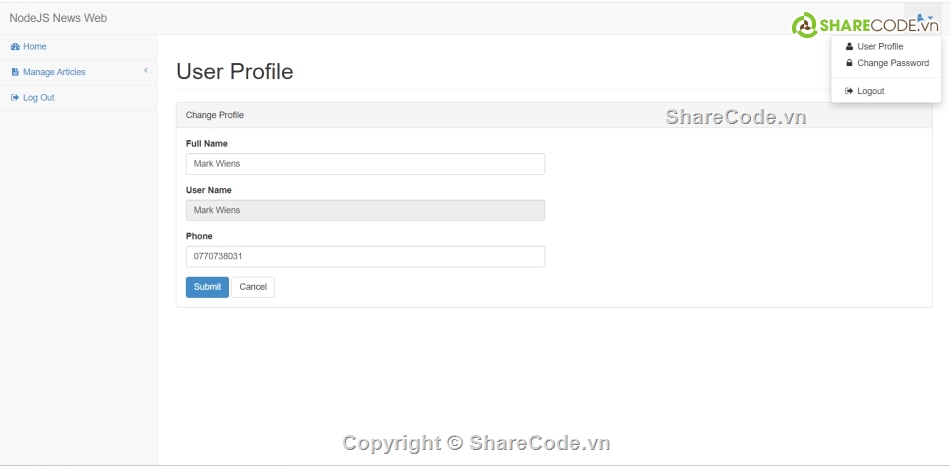Focus the Full Name text field
950x466 pixels.
pyautogui.click(x=365, y=164)
